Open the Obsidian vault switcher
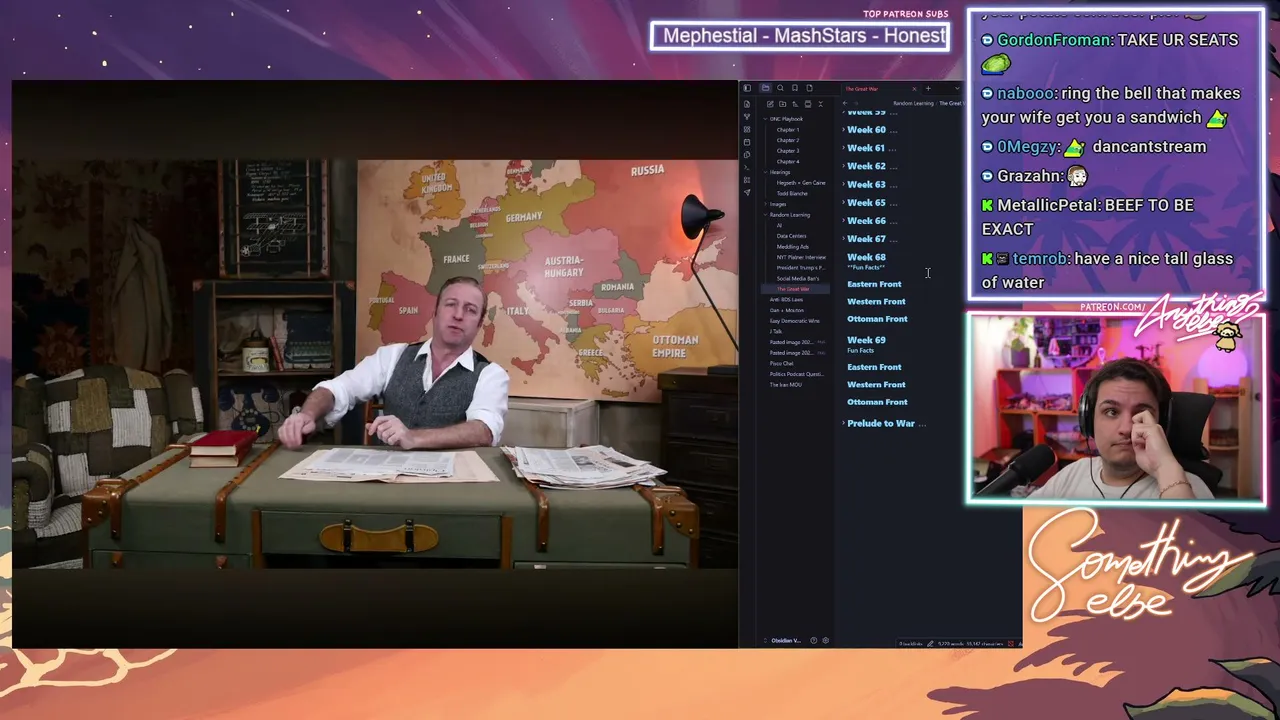Image resolution: width=1280 pixels, height=720 pixels. (x=785, y=640)
